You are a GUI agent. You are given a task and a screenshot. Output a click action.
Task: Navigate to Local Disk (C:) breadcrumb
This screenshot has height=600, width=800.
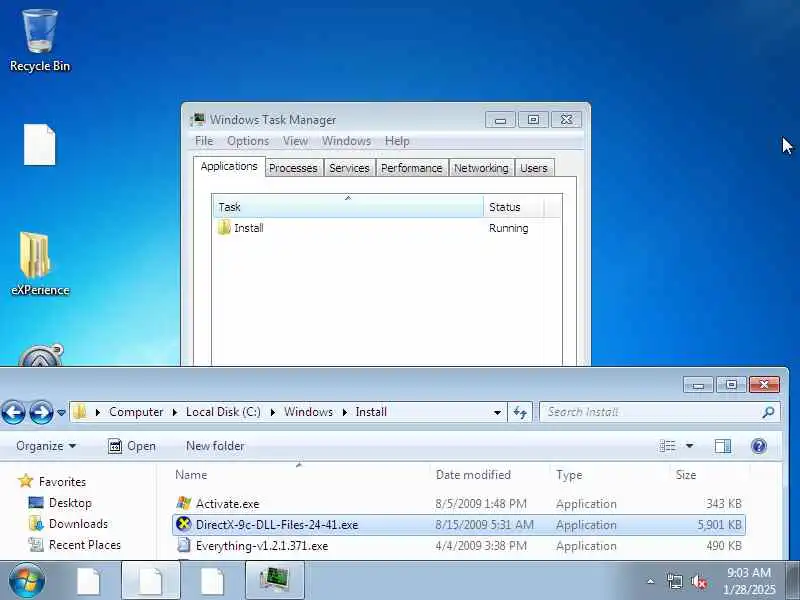tap(223, 412)
